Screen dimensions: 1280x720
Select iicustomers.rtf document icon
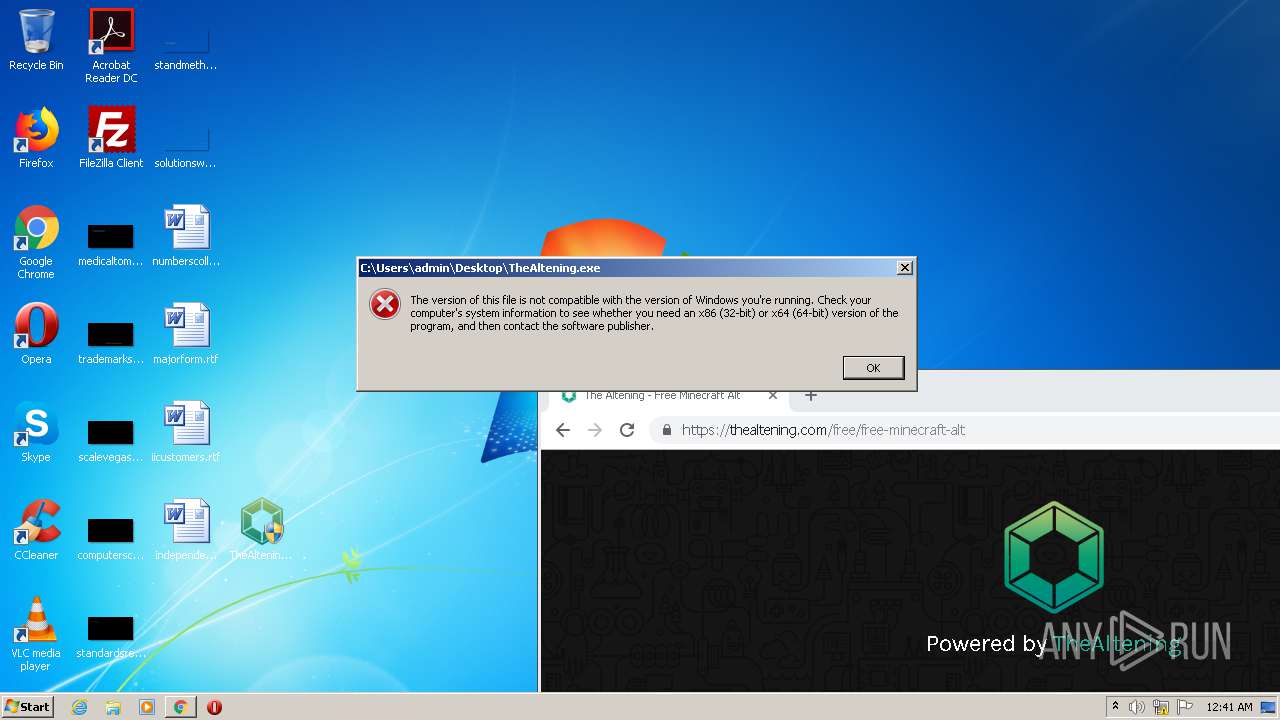(186, 431)
